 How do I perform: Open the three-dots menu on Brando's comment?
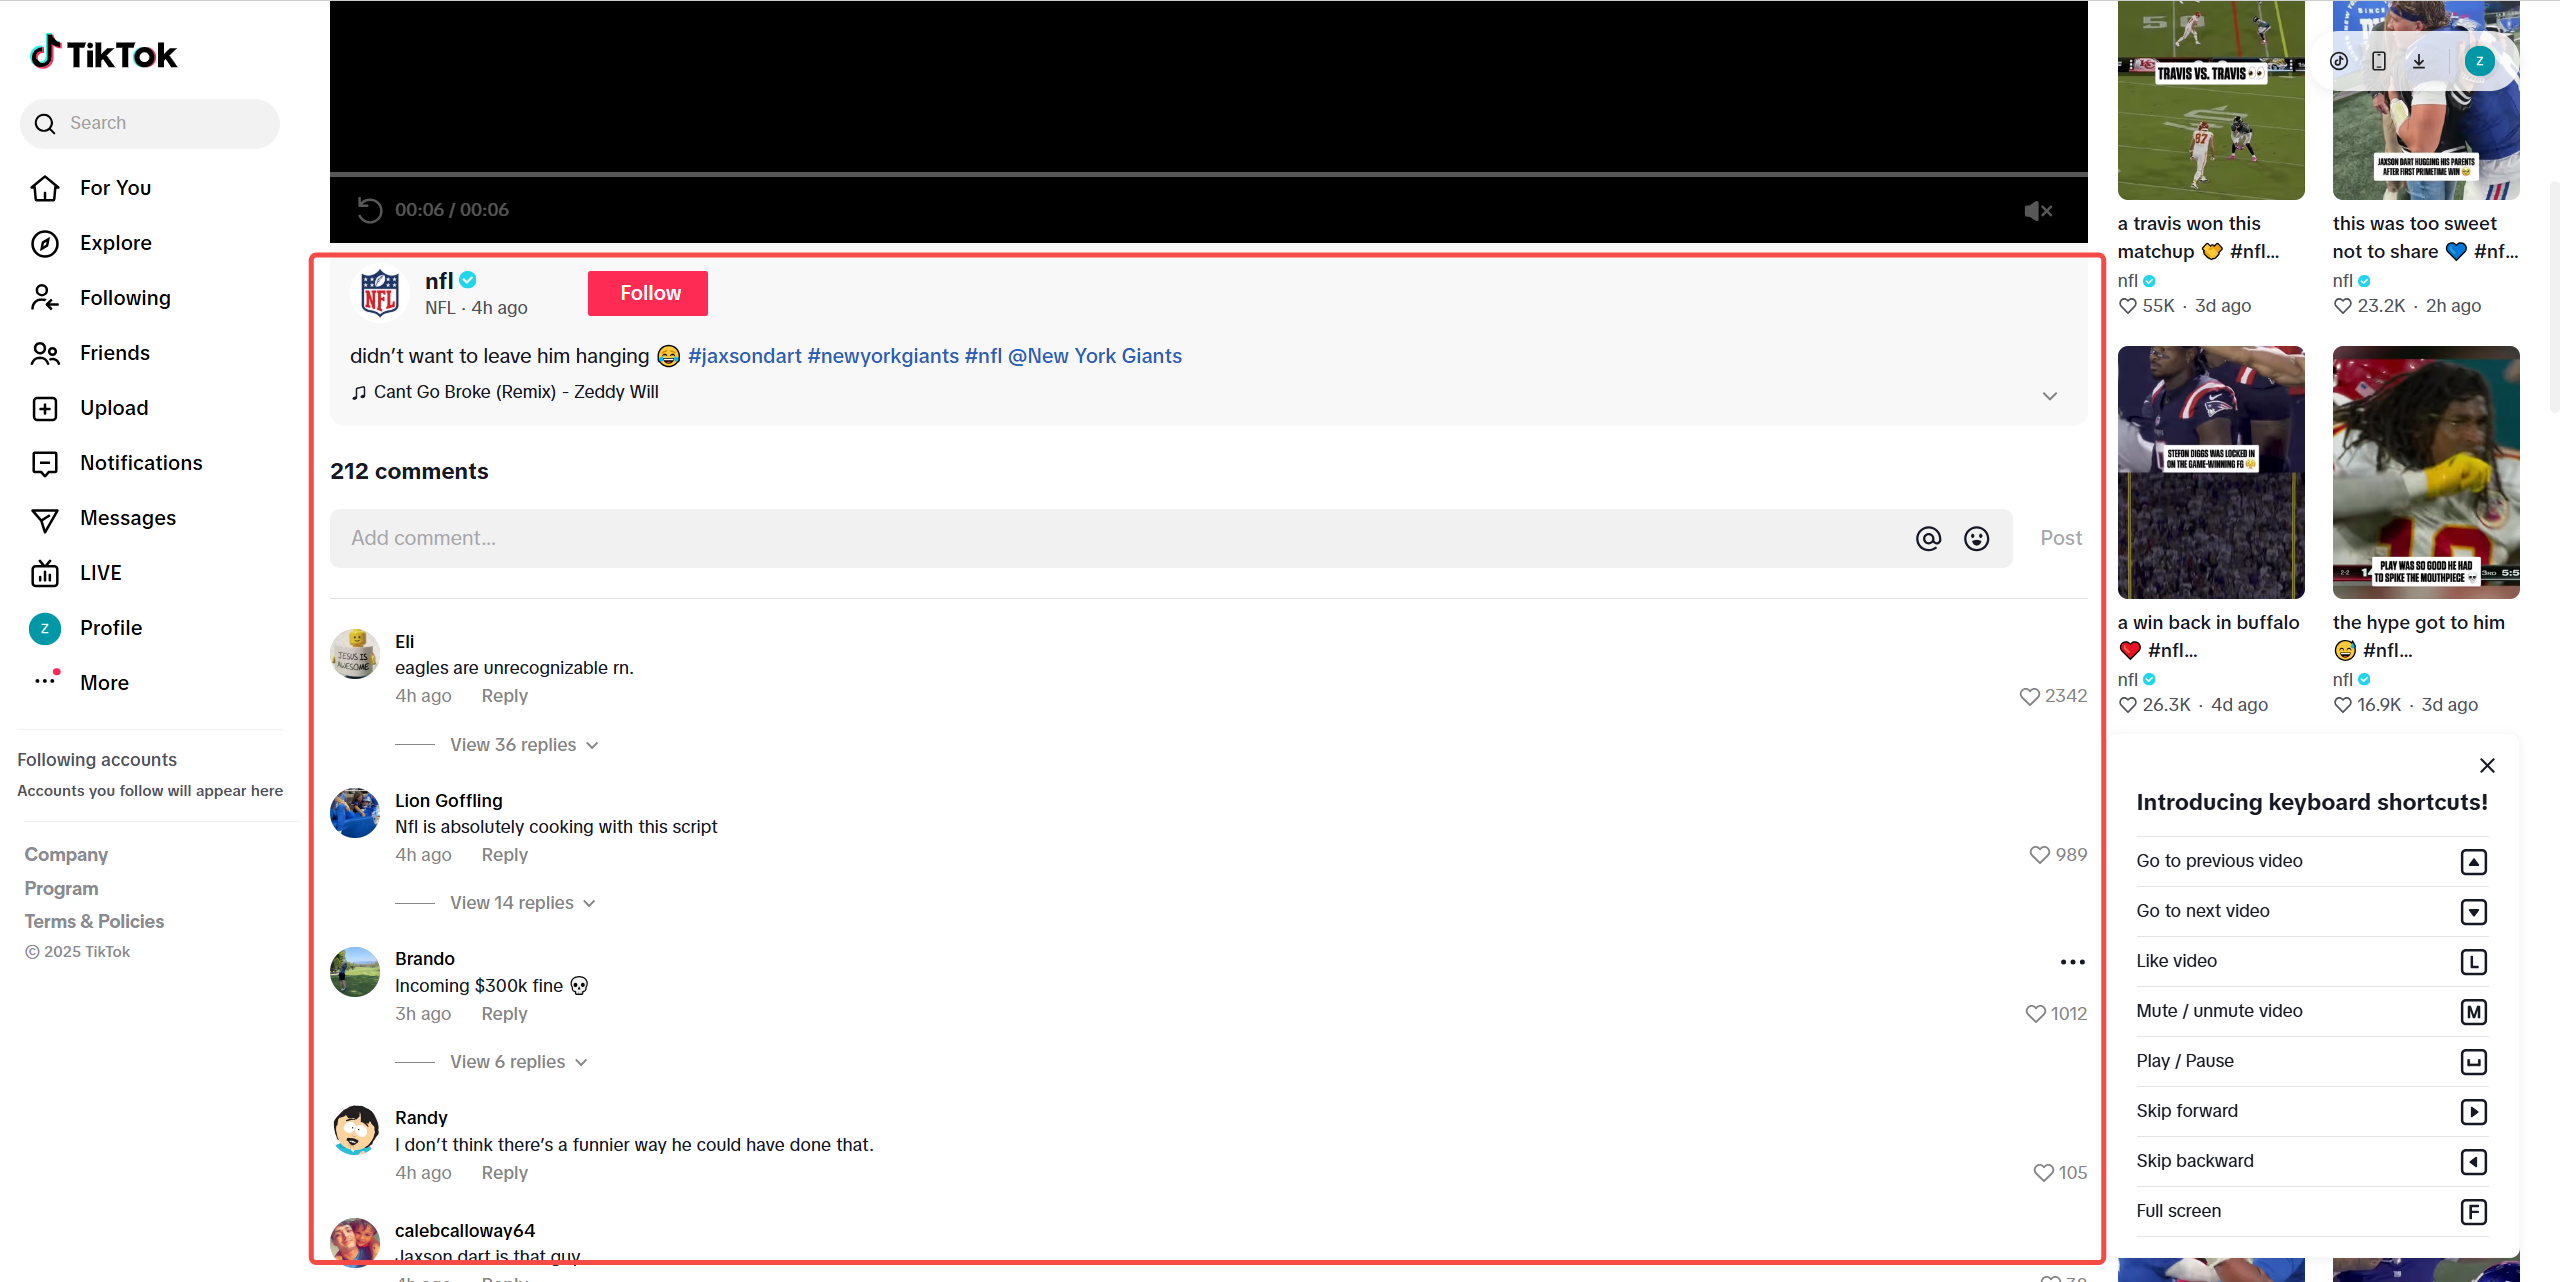click(2072, 962)
